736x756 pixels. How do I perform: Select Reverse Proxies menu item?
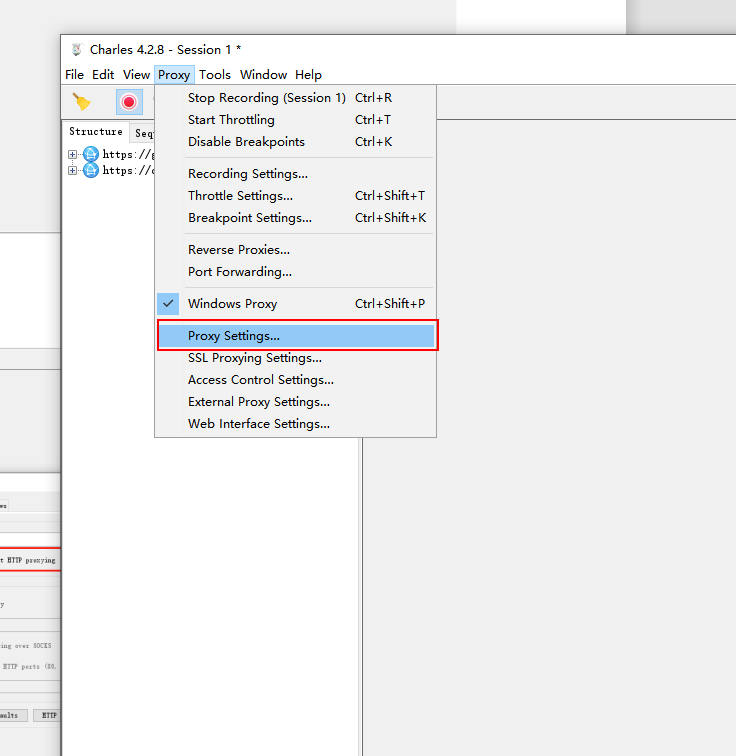[x=295, y=250]
